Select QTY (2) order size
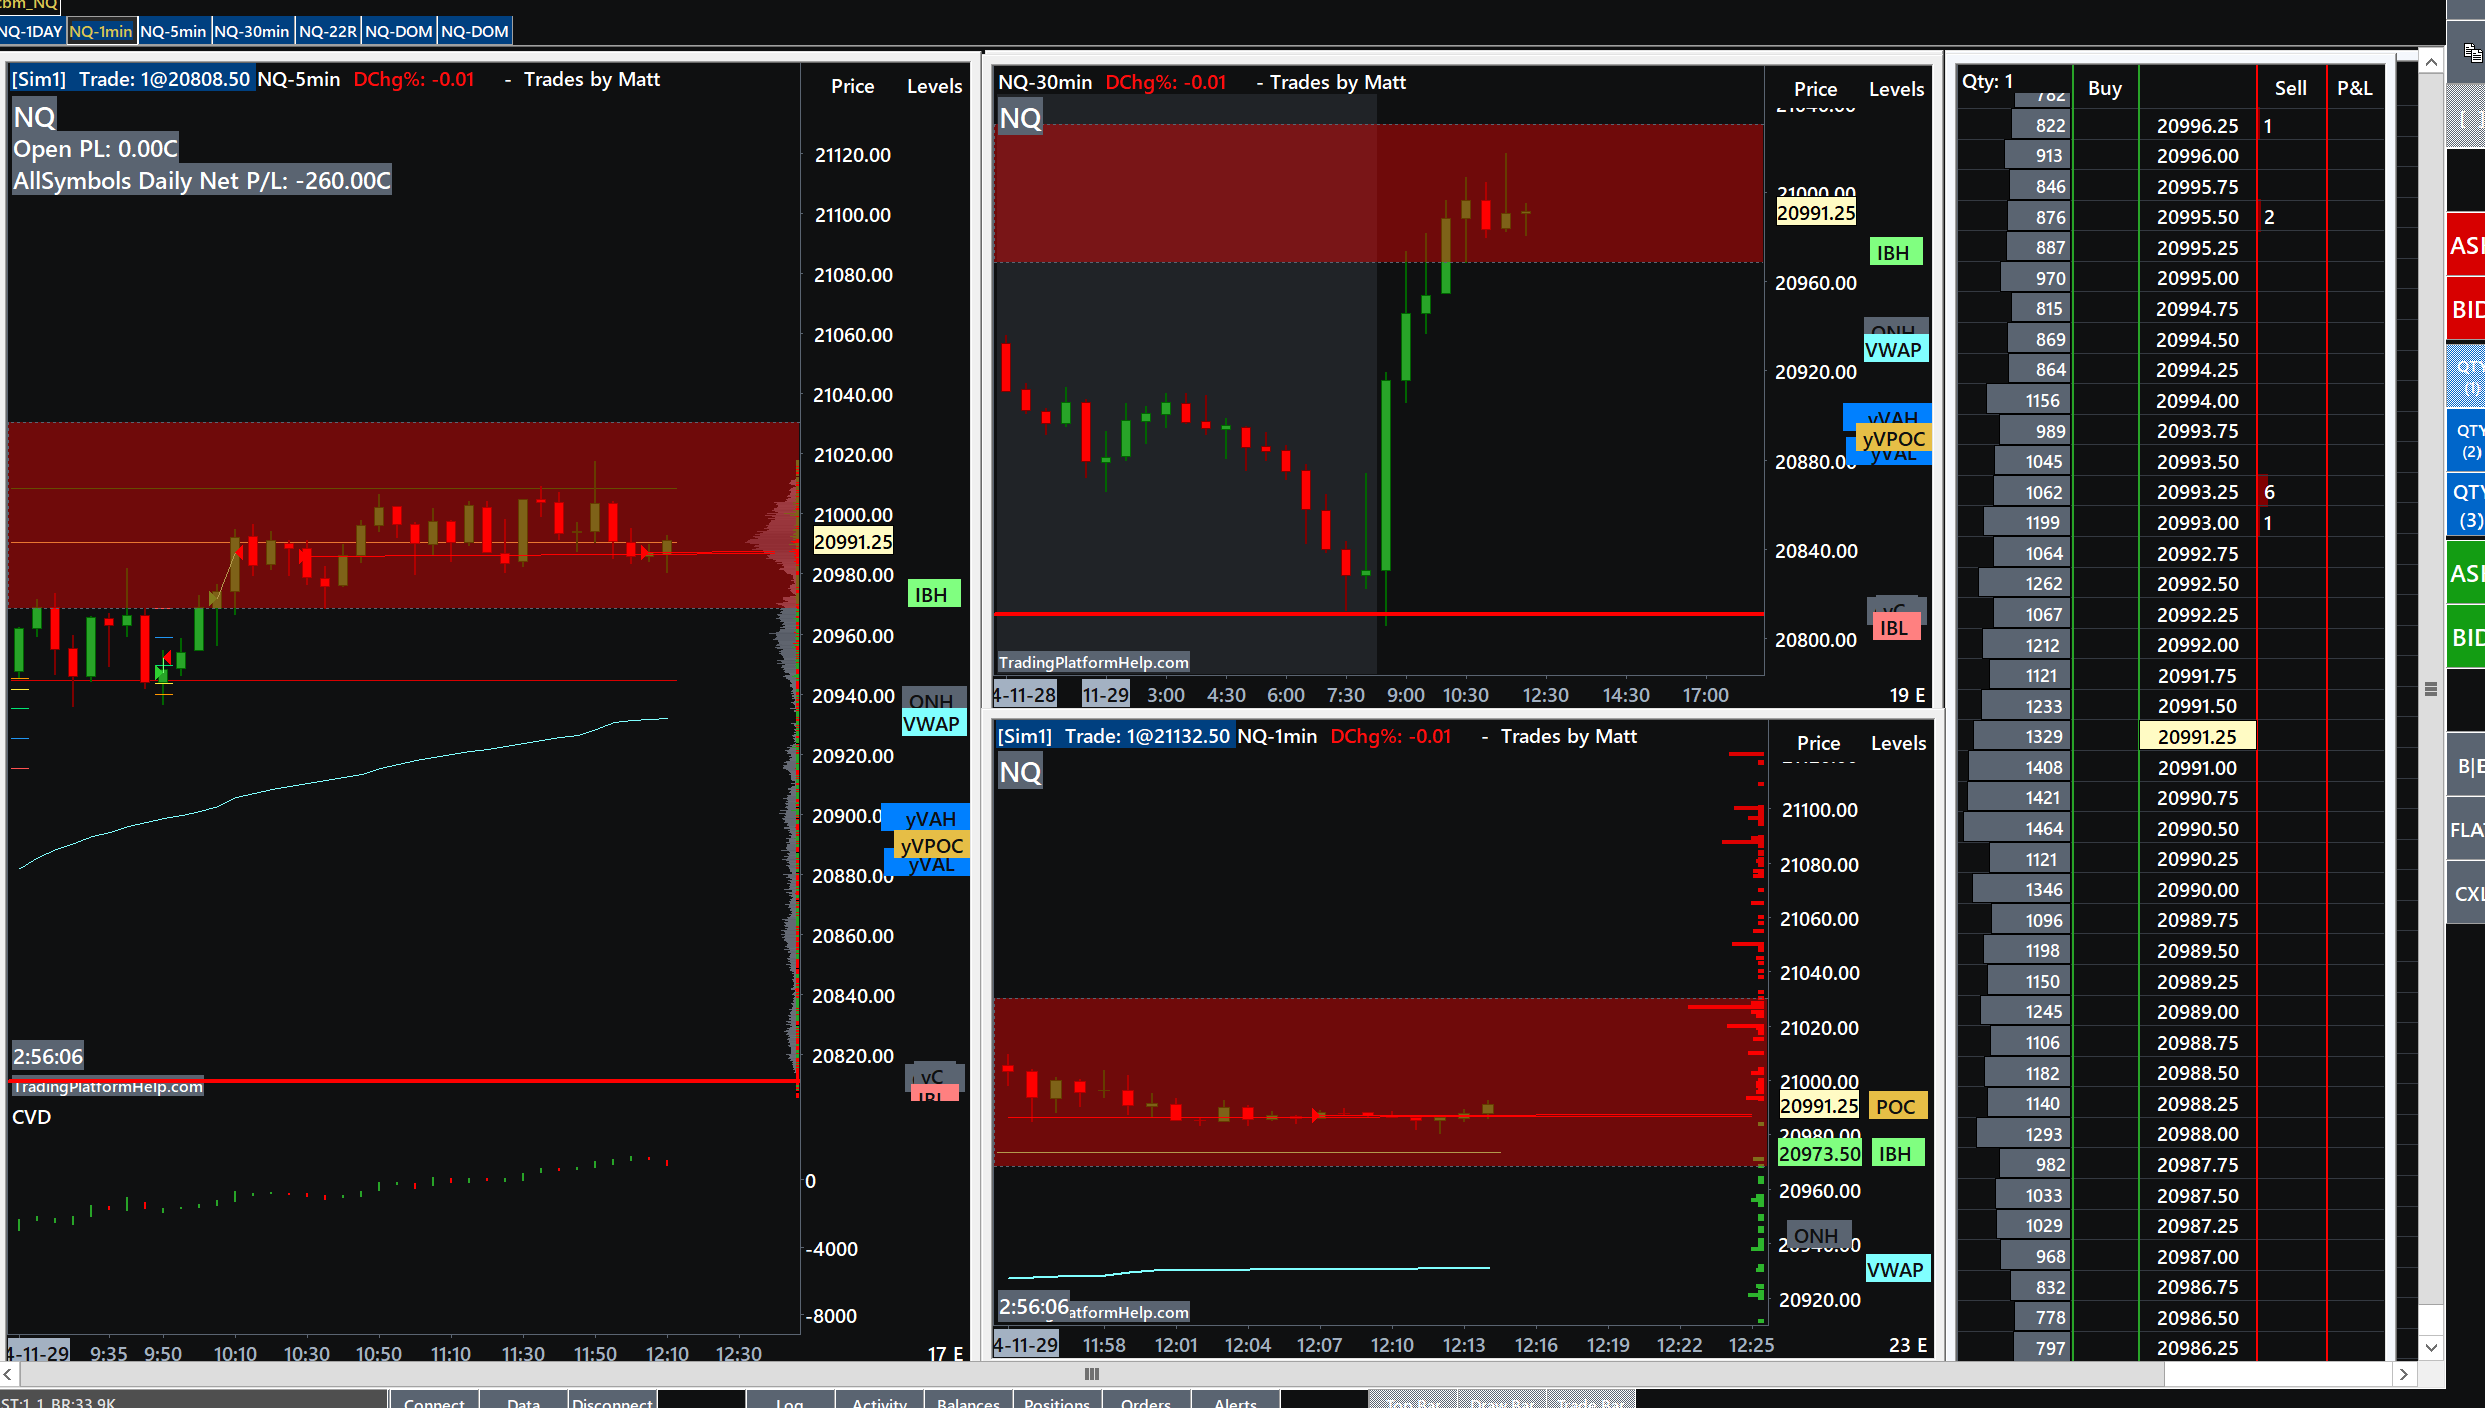 pyautogui.click(x=2468, y=441)
